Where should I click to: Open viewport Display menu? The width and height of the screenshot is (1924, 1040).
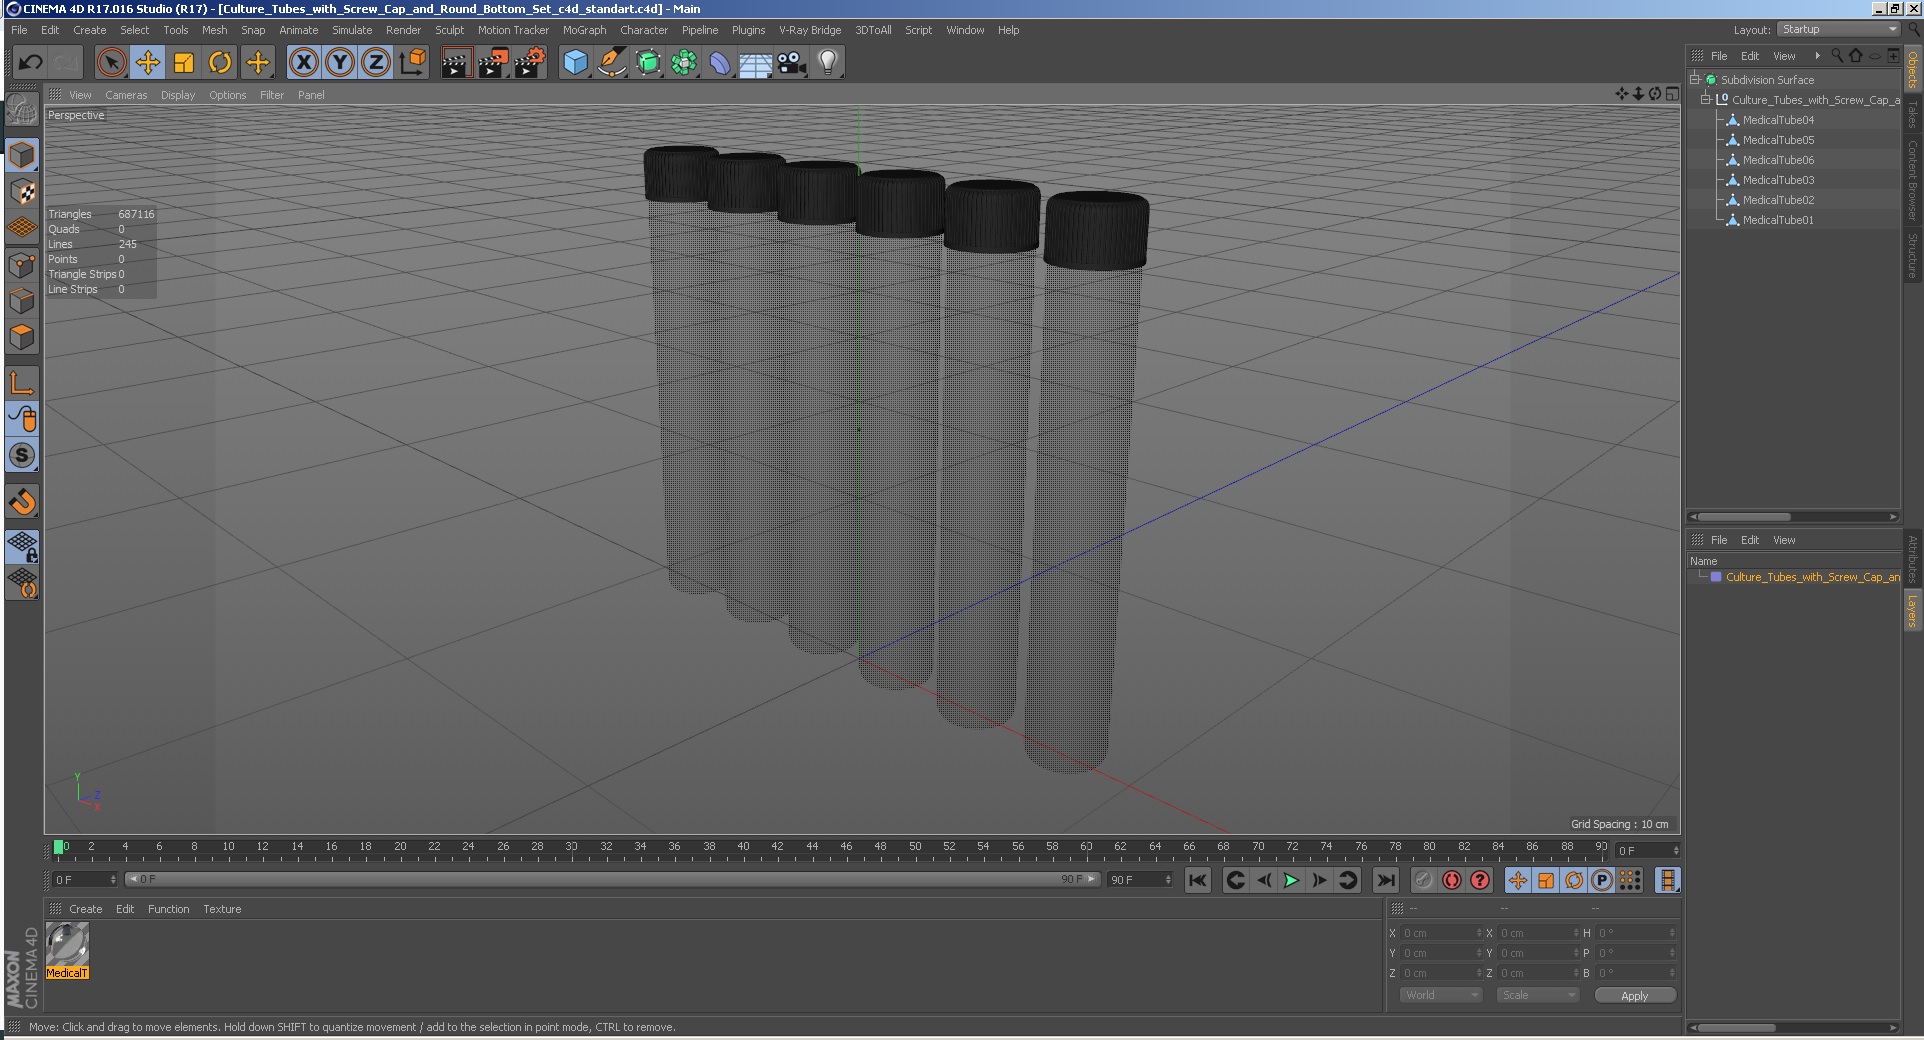(x=178, y=95)
